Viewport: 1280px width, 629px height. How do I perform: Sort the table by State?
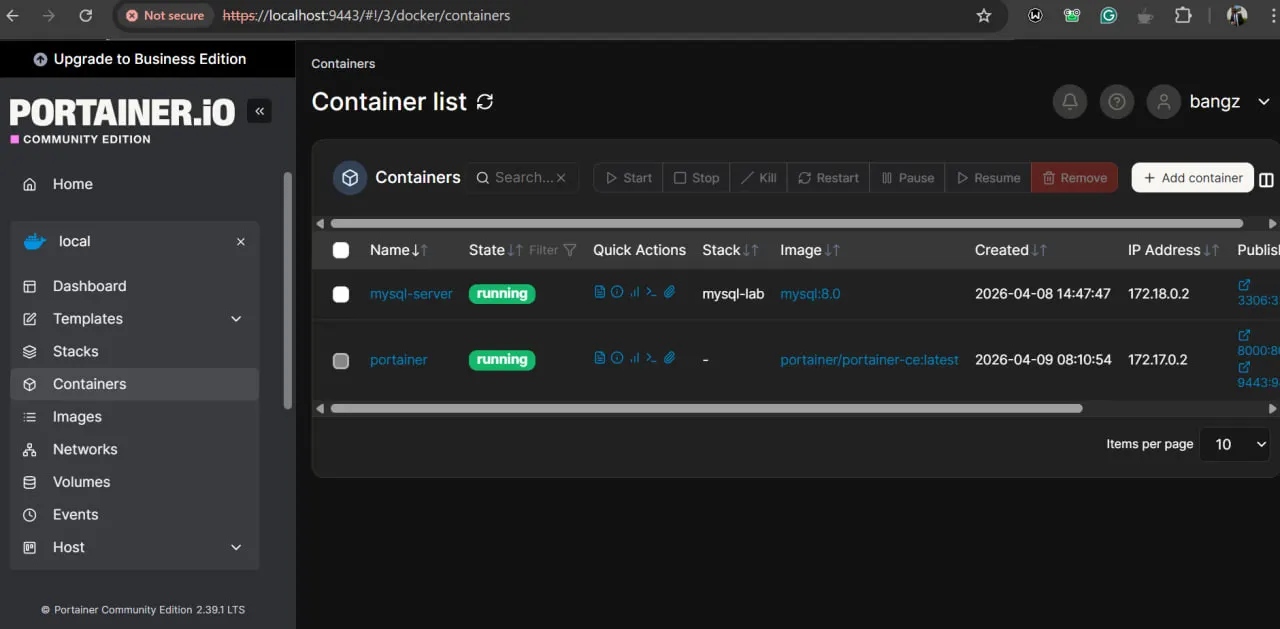coord(496,250)
